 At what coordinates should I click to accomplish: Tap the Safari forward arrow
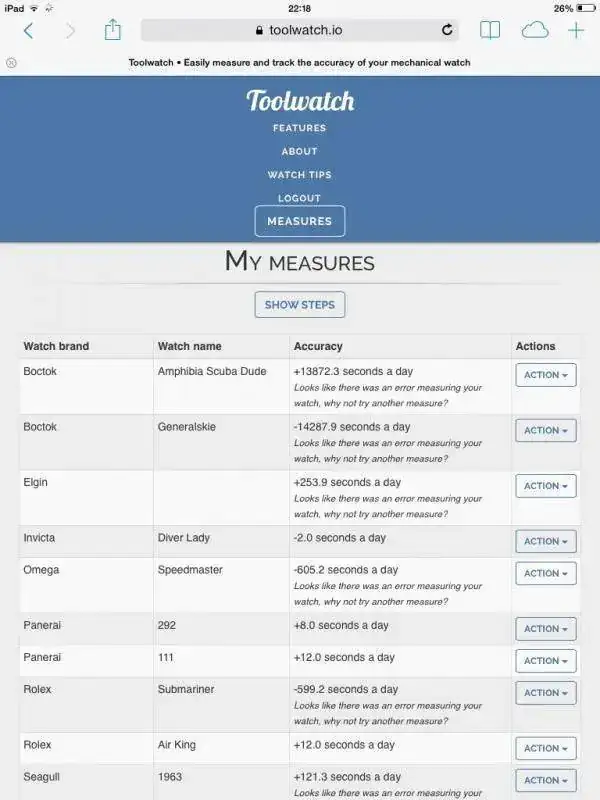tap(71, 31)
